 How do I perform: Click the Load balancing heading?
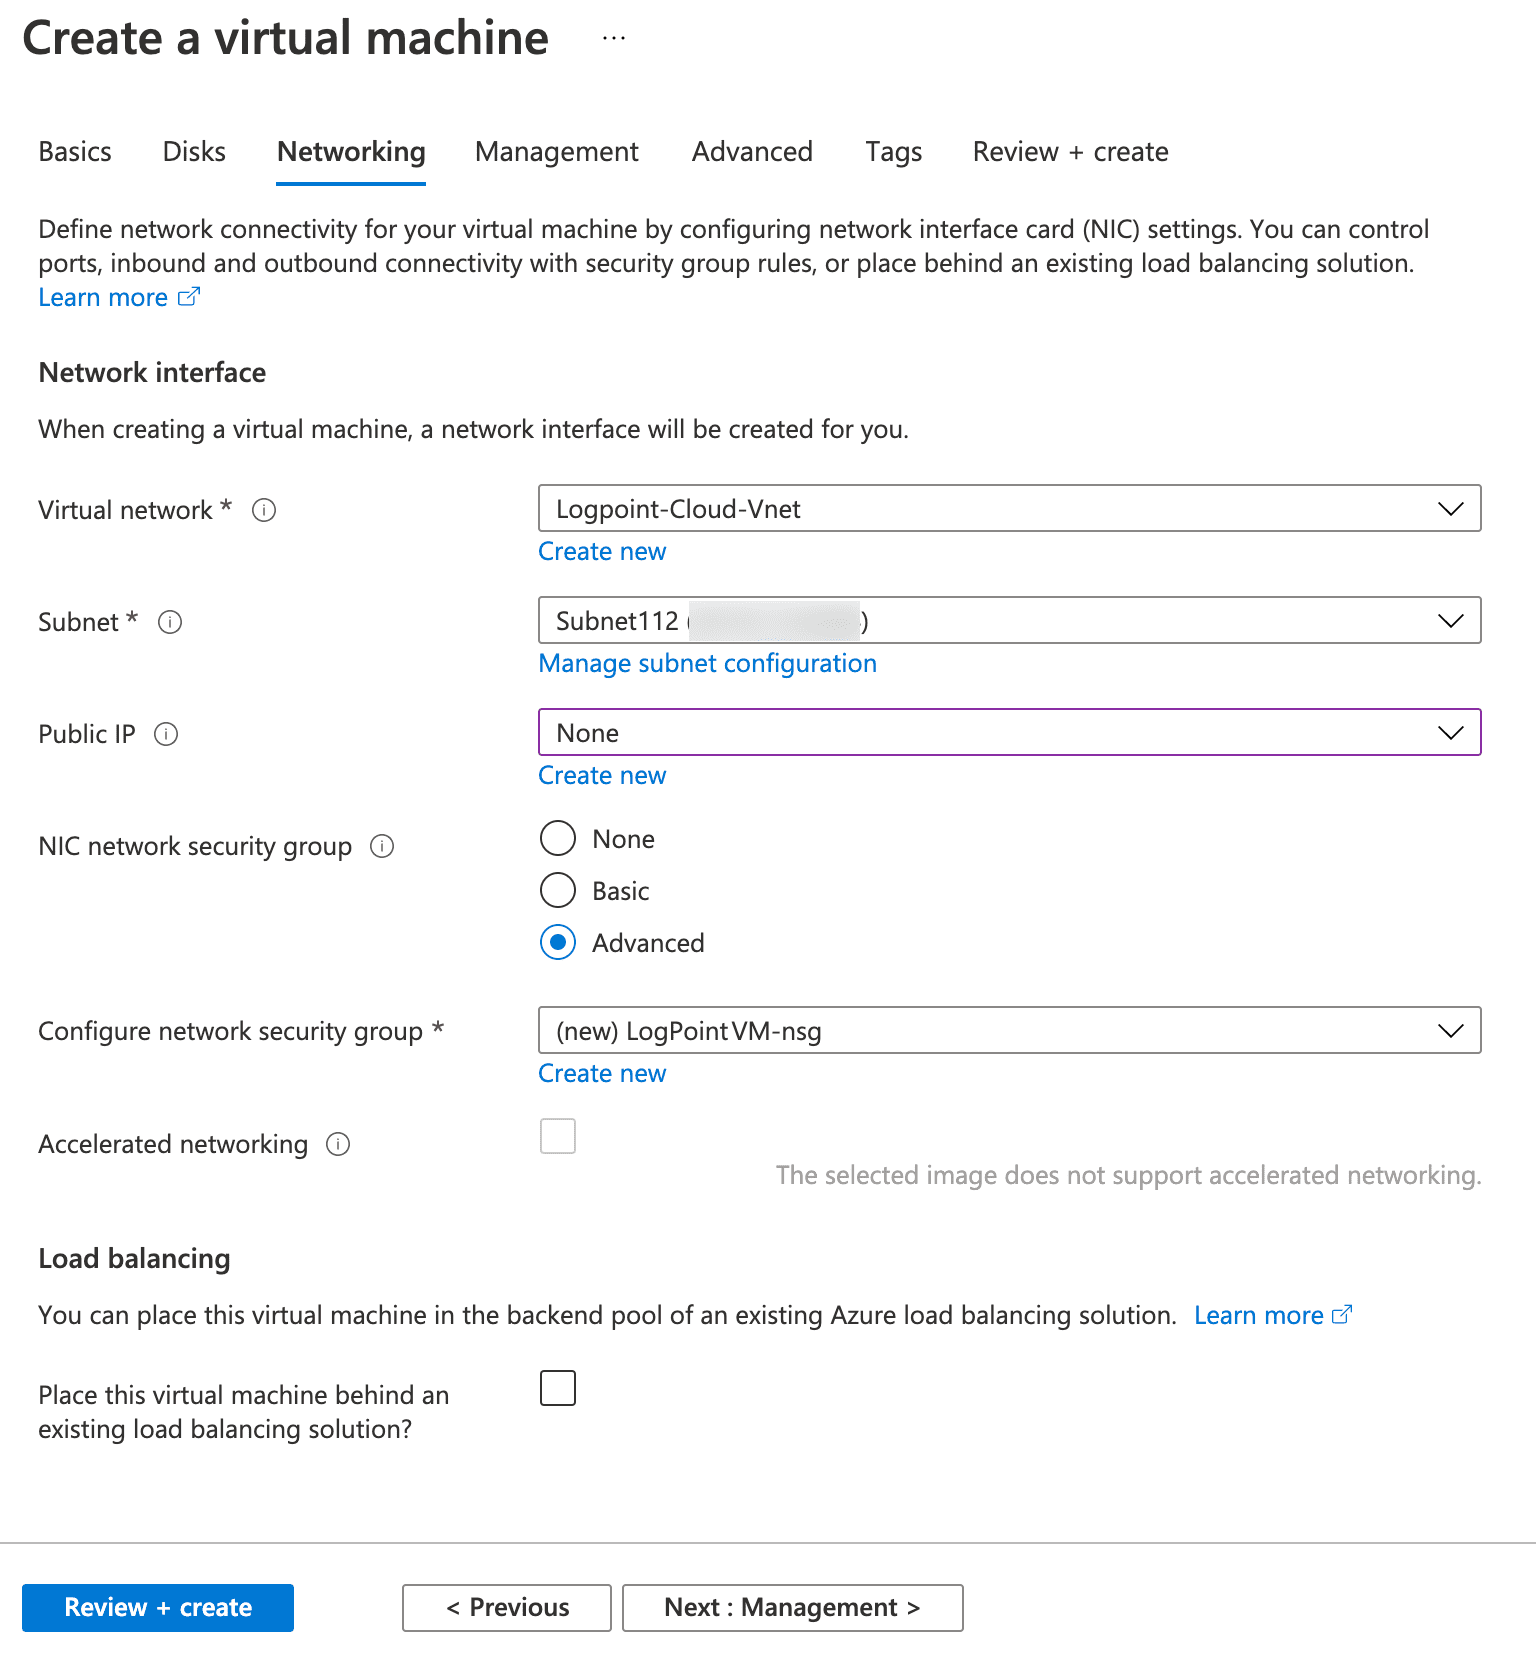(134, 1259)
